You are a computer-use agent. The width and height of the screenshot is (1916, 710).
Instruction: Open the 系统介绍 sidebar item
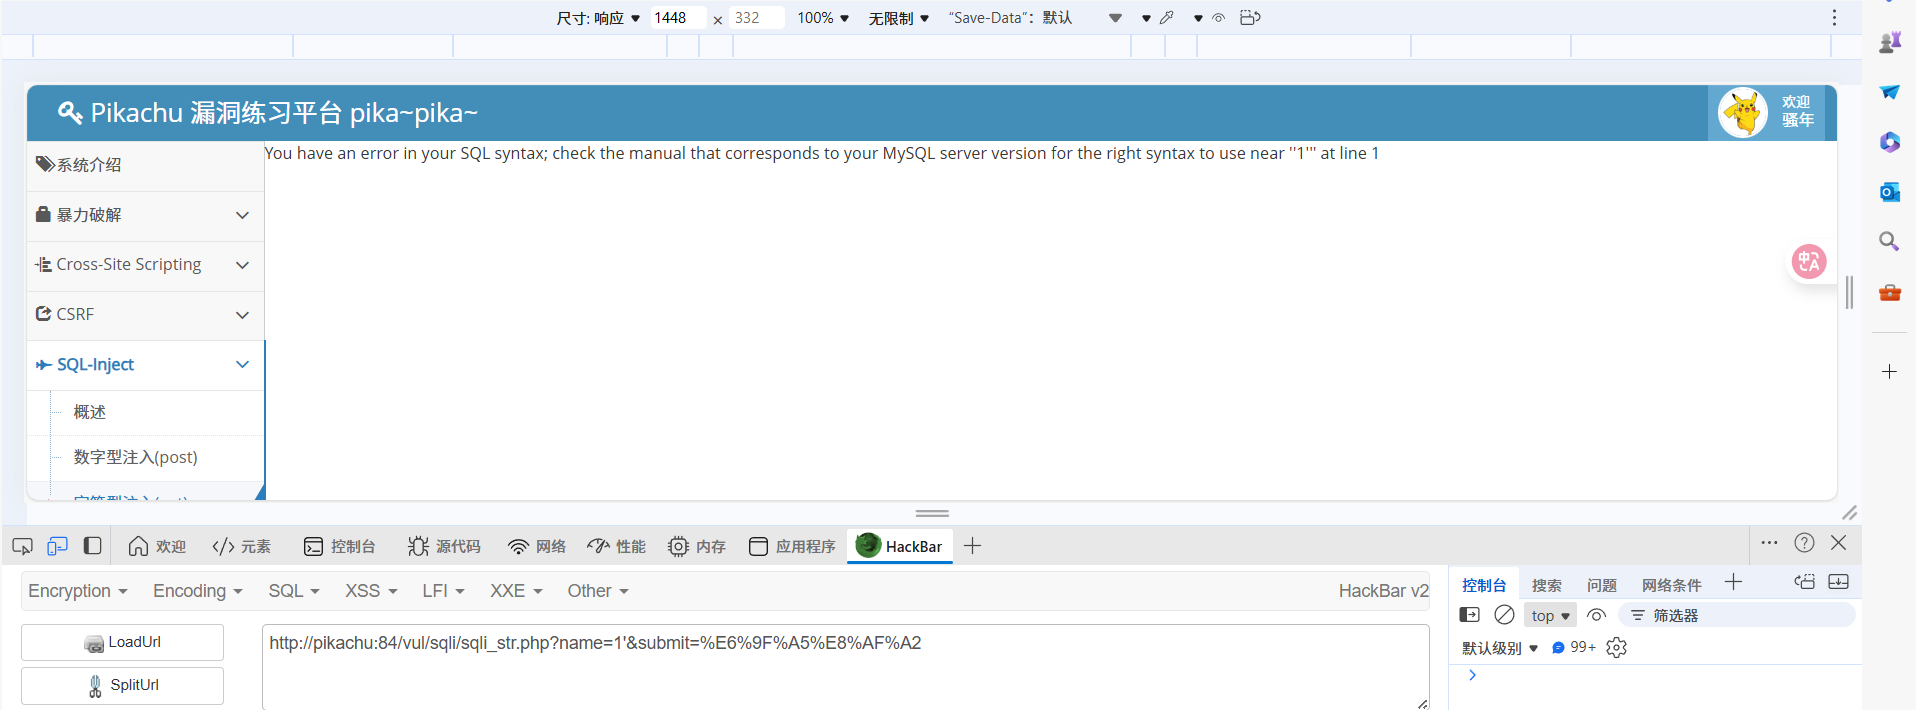(145, 165)
